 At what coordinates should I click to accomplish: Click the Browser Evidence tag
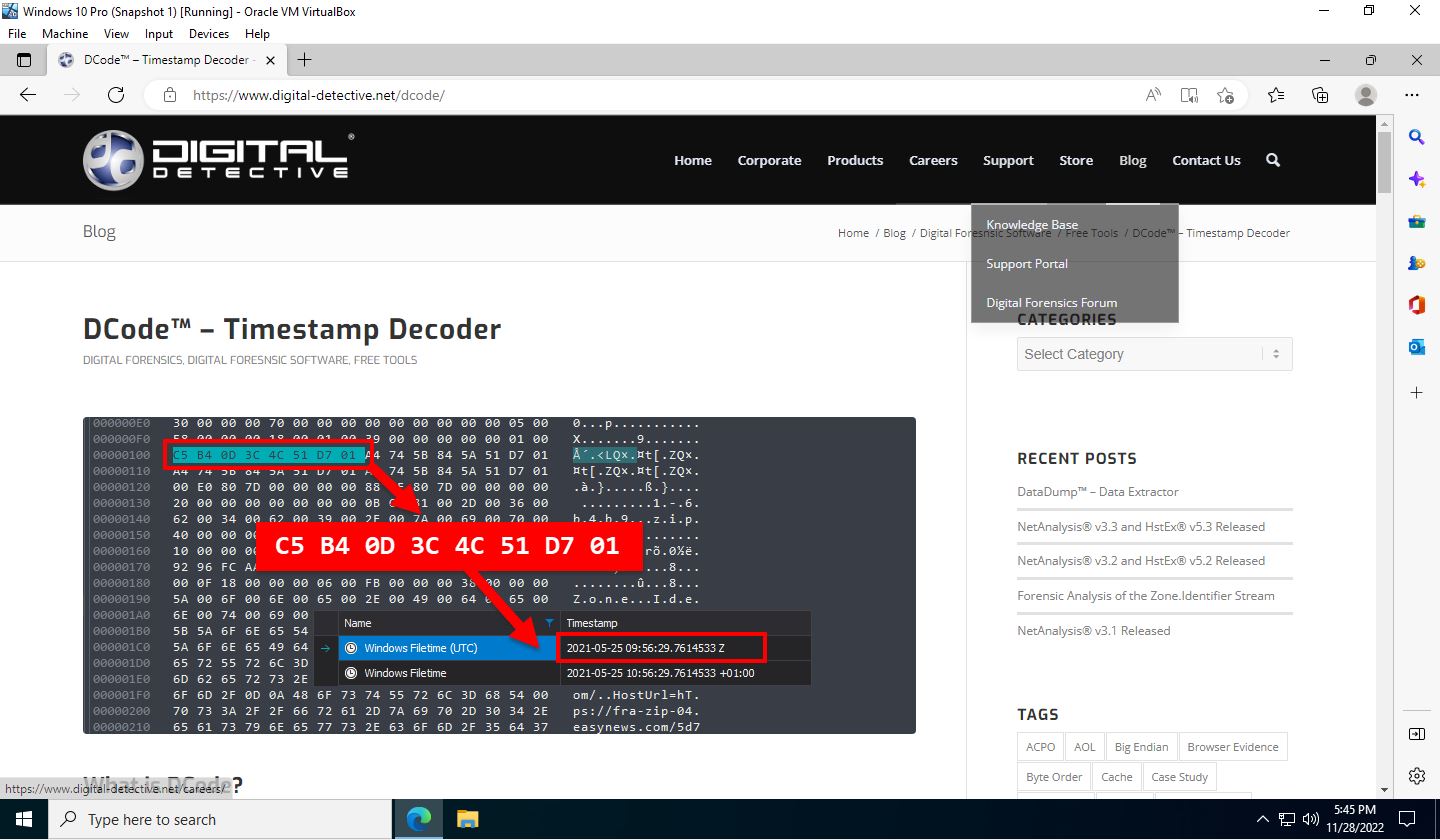click(1233, 747)
